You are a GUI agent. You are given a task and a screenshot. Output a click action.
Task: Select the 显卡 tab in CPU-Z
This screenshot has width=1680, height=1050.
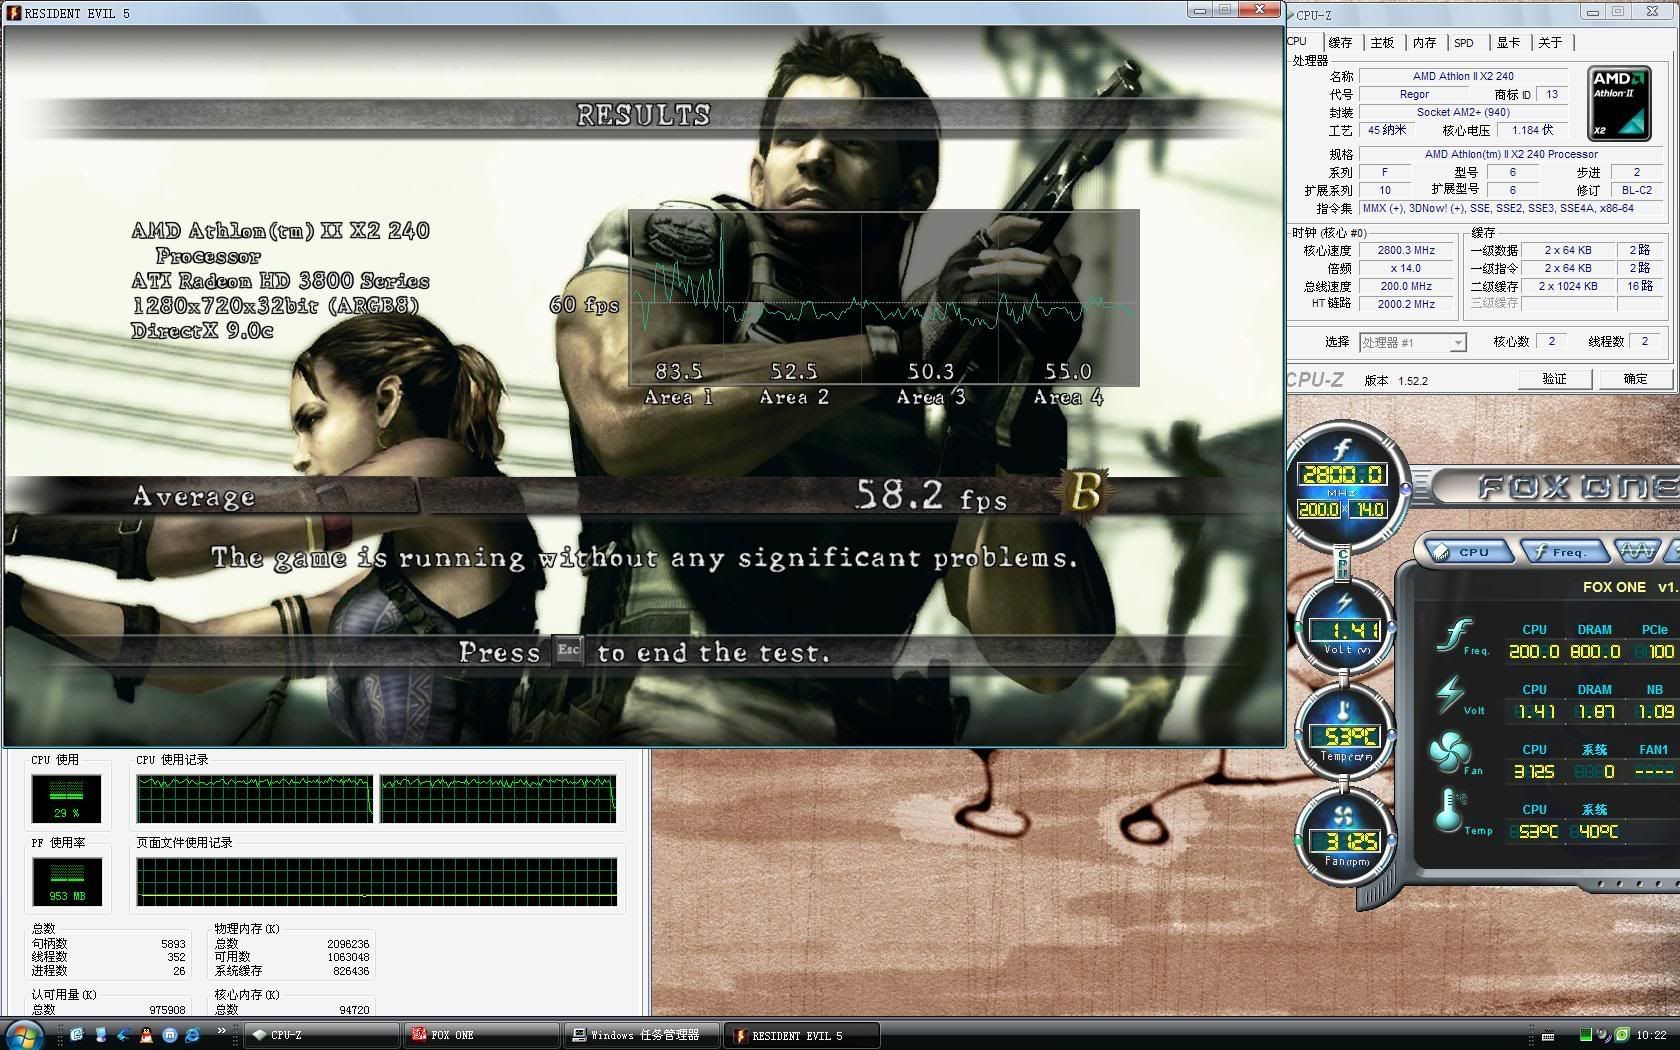click(x=1508, y=43)
